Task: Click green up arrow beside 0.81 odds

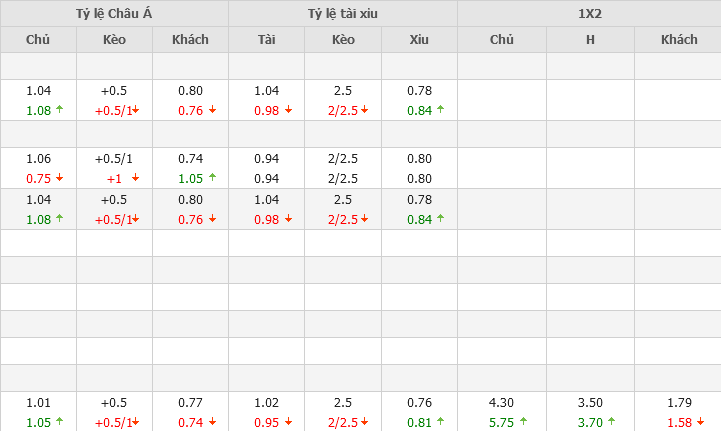Action: pos(441,423)
